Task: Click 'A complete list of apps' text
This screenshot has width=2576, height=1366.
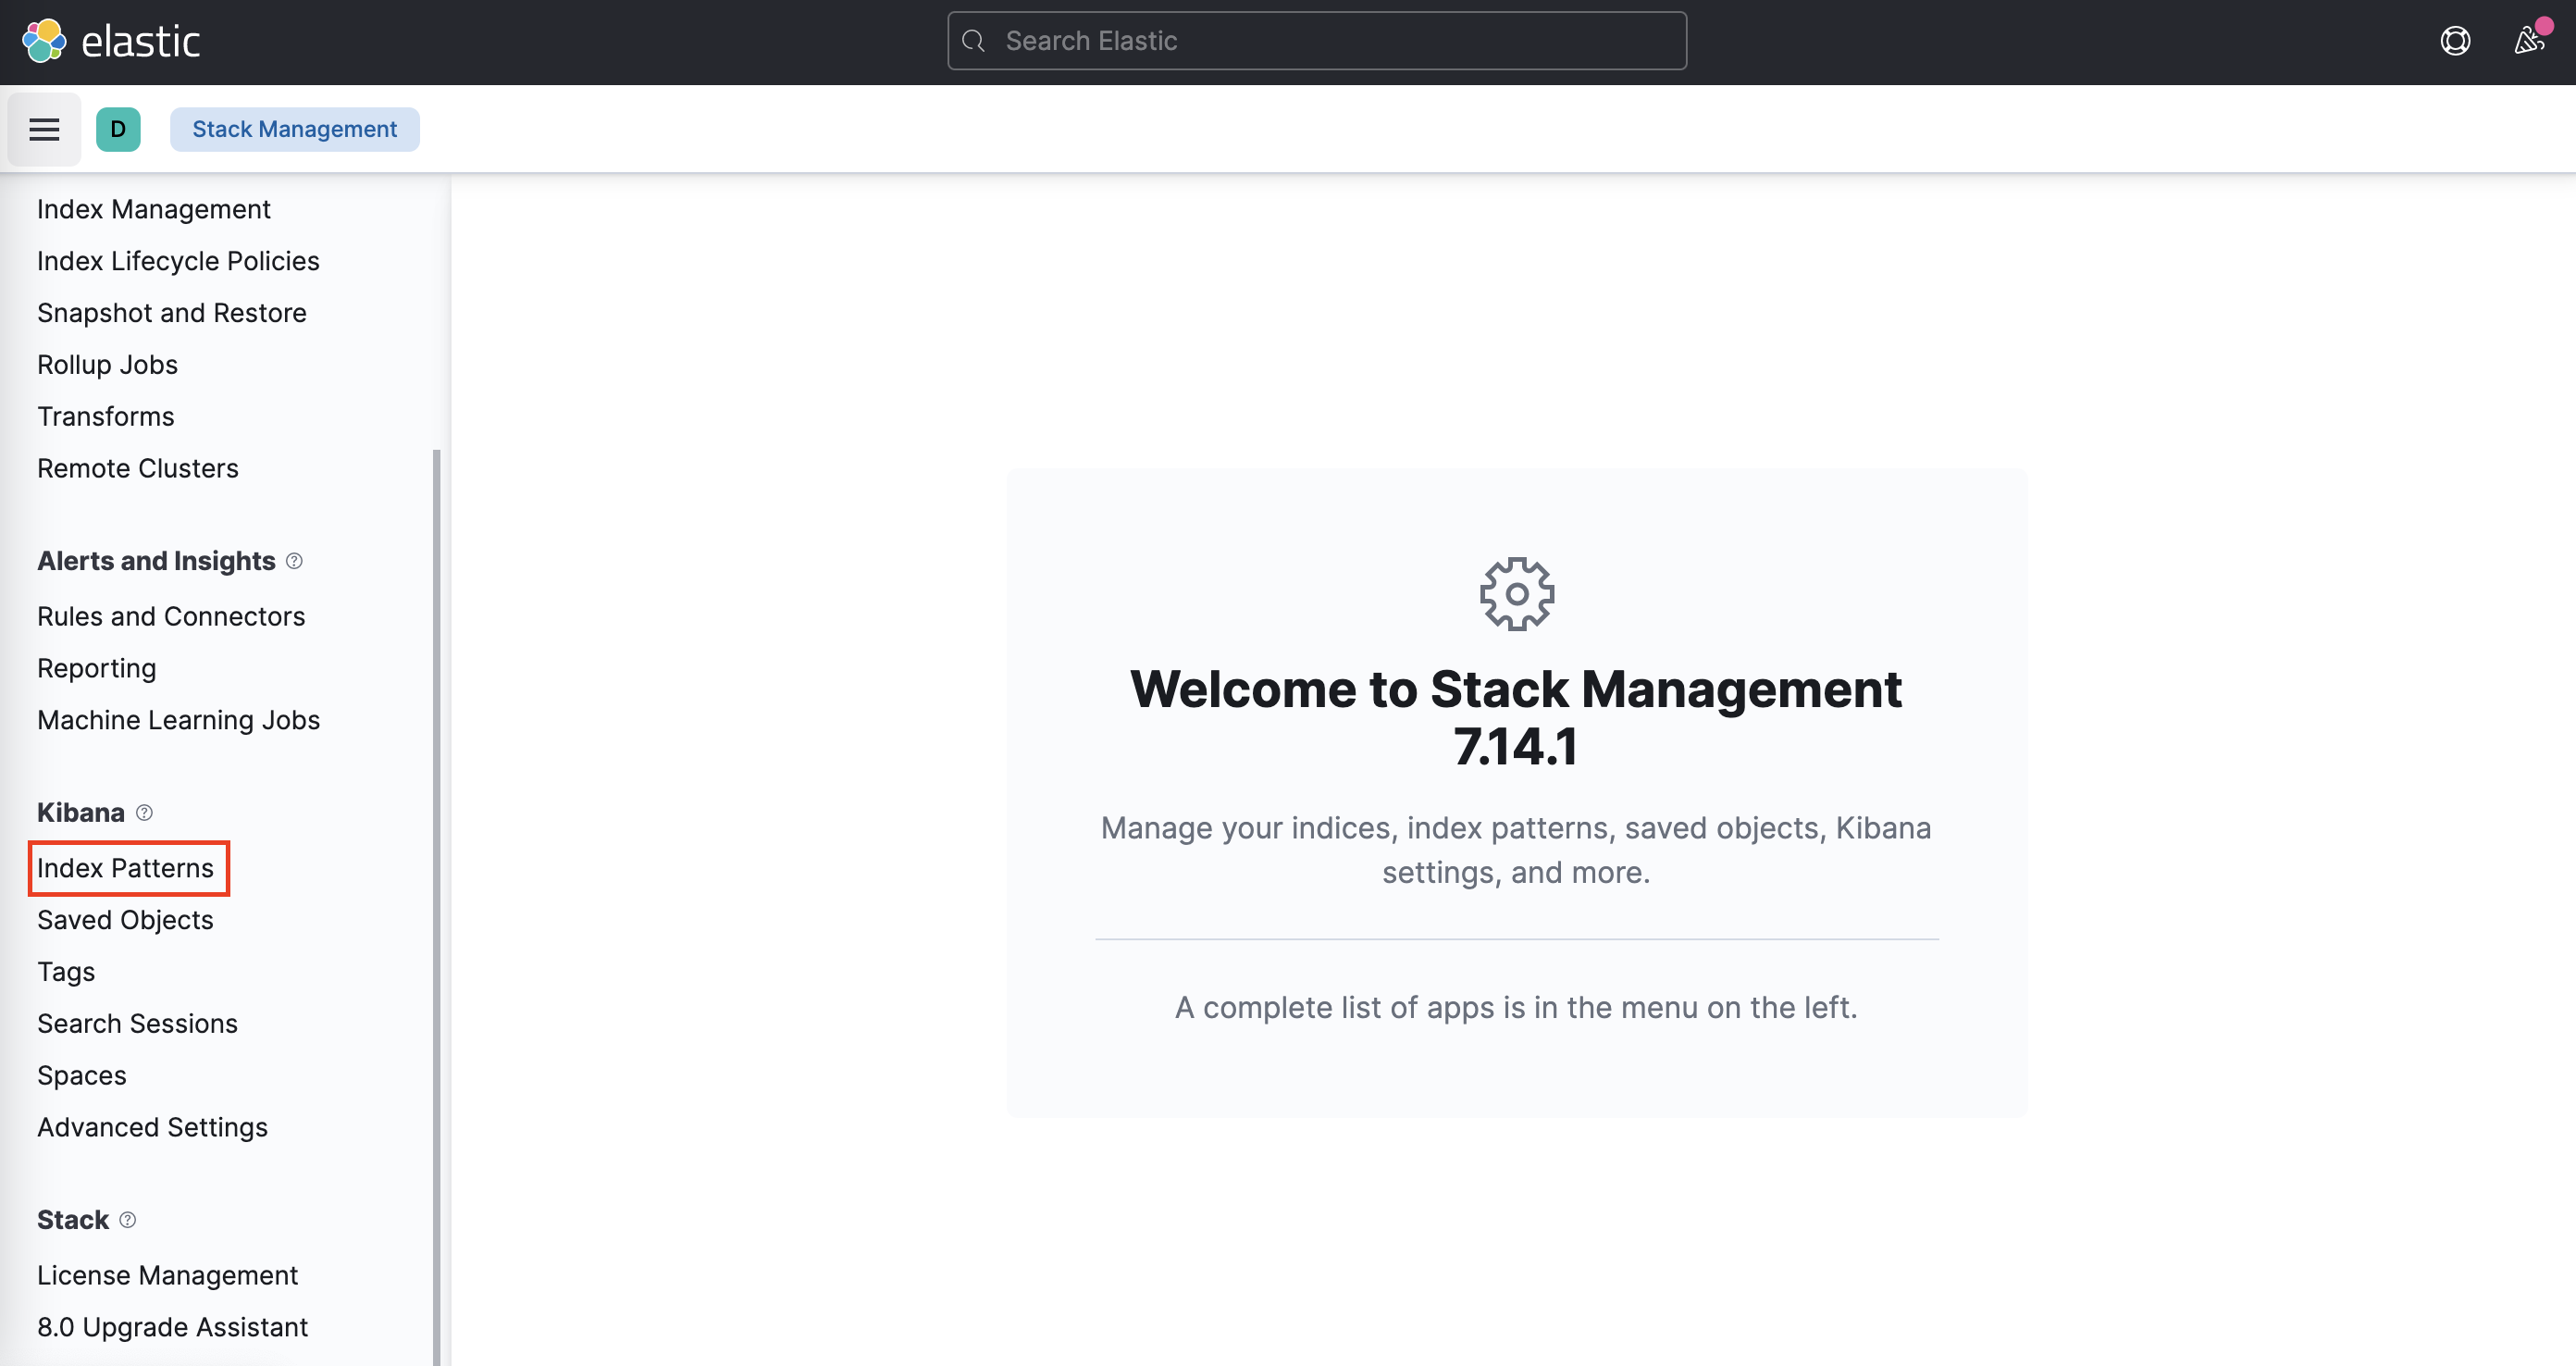Action: click(1516, 1008)
